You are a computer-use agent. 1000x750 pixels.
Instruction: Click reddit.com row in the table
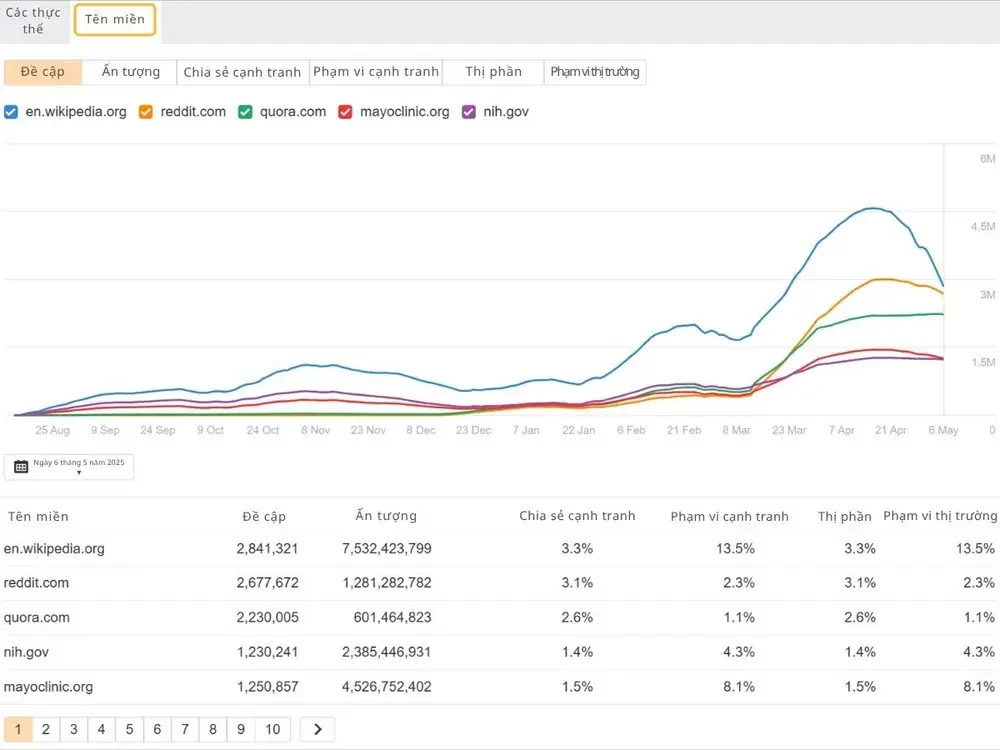coord(500,583)
